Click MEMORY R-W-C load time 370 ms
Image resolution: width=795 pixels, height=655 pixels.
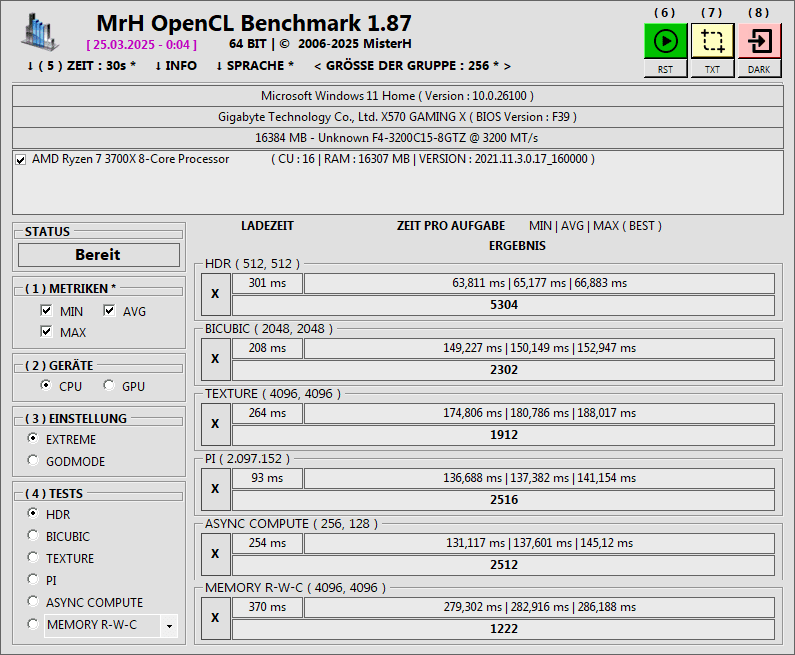coord(267,607)
